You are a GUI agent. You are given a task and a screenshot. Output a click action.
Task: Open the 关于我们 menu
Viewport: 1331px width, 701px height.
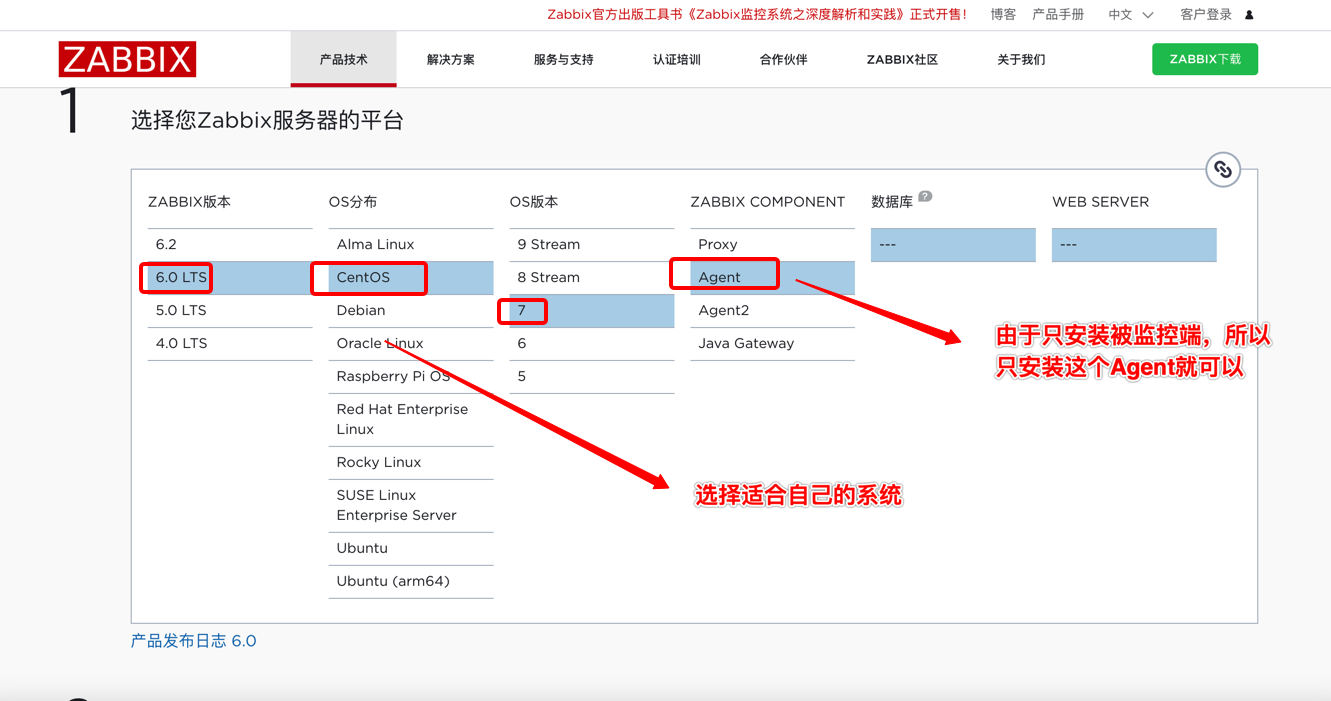pos(1021,59)
